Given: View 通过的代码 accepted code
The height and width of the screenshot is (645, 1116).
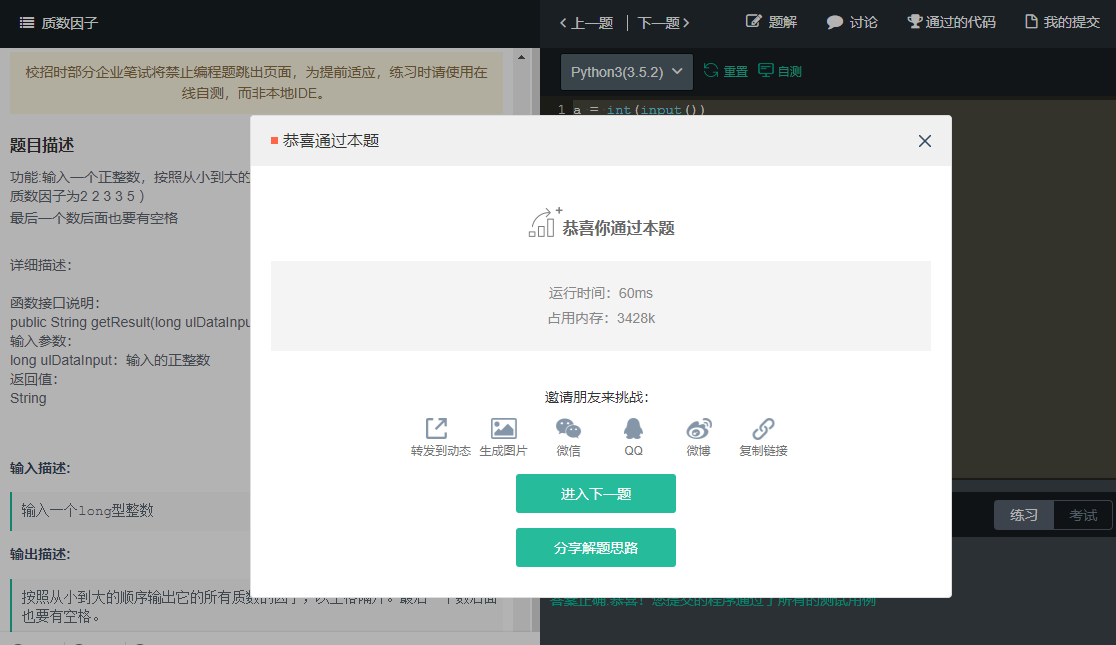Looking at the screenshot, I should [x=952, y=22].
